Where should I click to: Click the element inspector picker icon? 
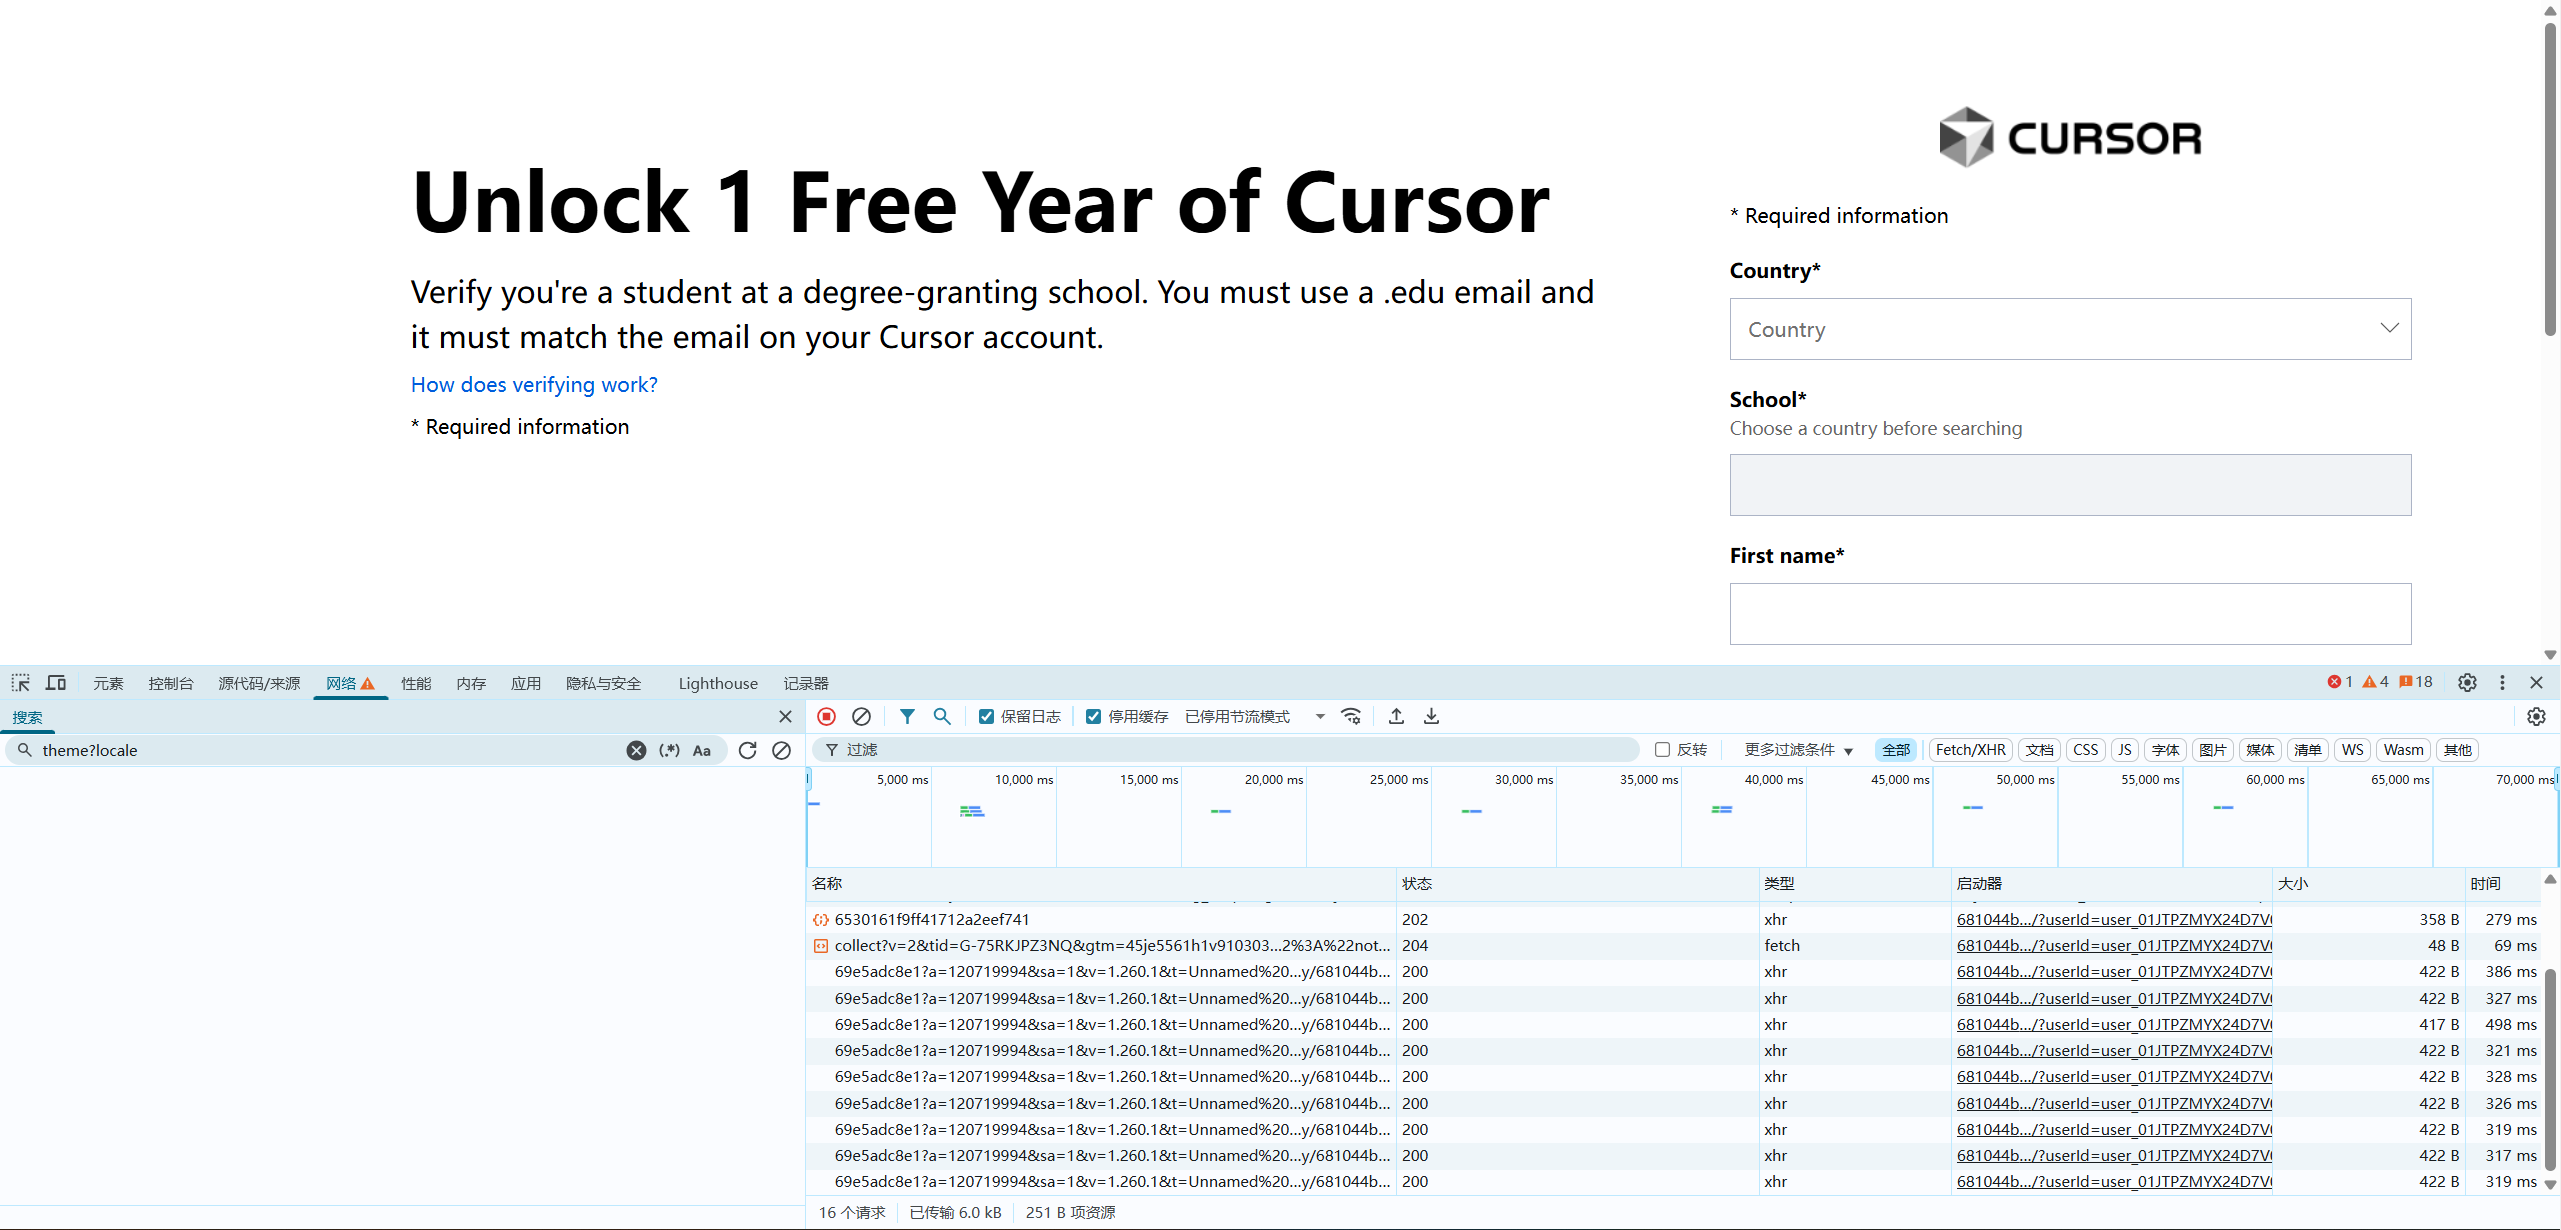tap(21, 683)
